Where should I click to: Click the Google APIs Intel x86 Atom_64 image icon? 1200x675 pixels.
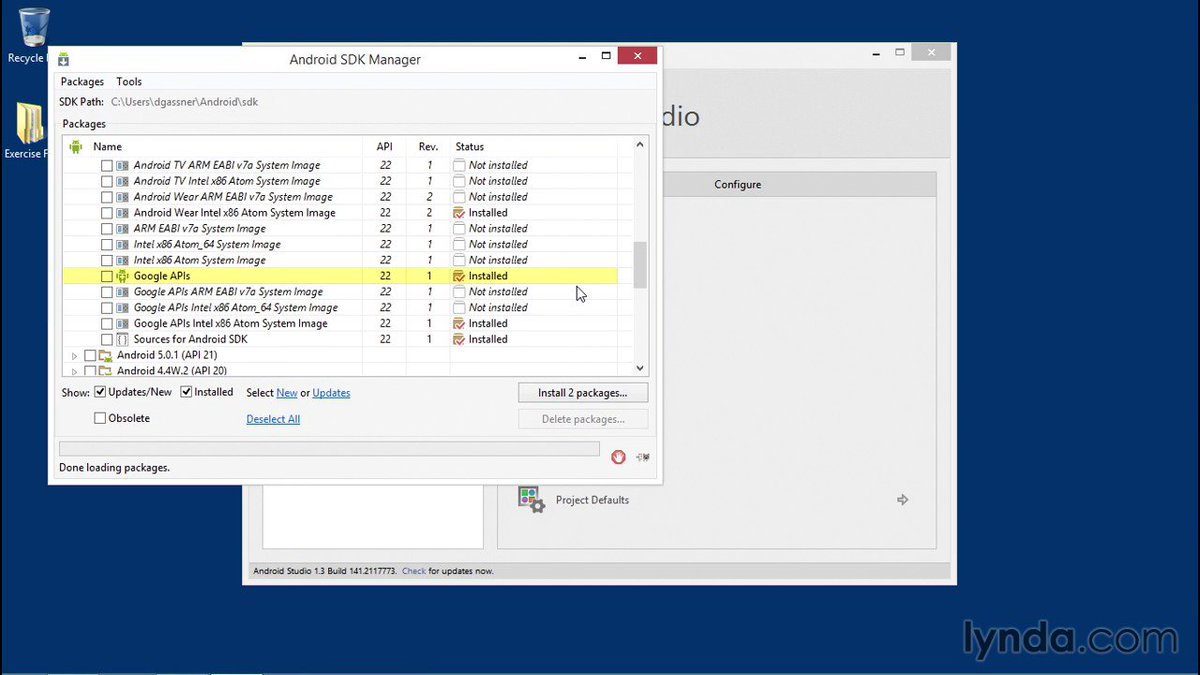(123, 308)
